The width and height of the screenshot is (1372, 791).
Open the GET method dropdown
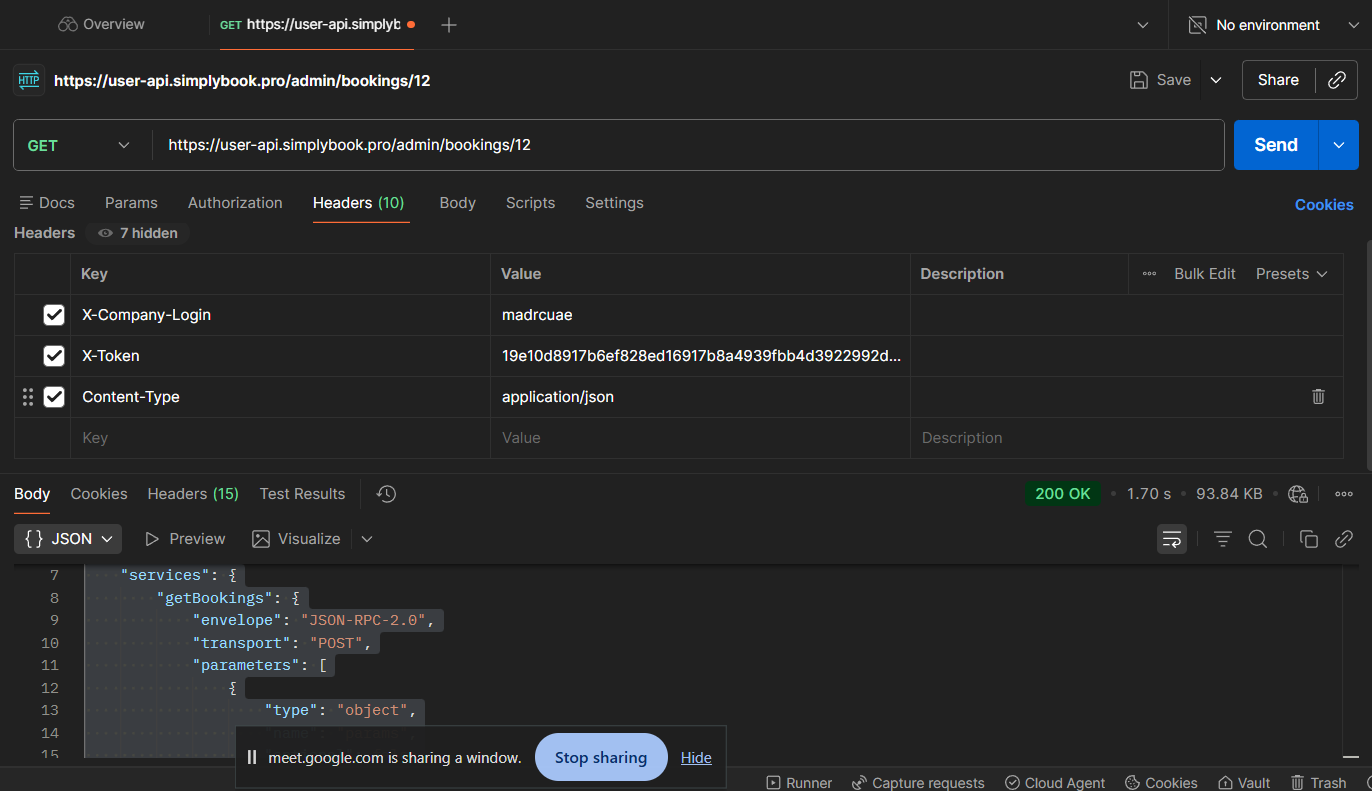(x=80, y=145)
